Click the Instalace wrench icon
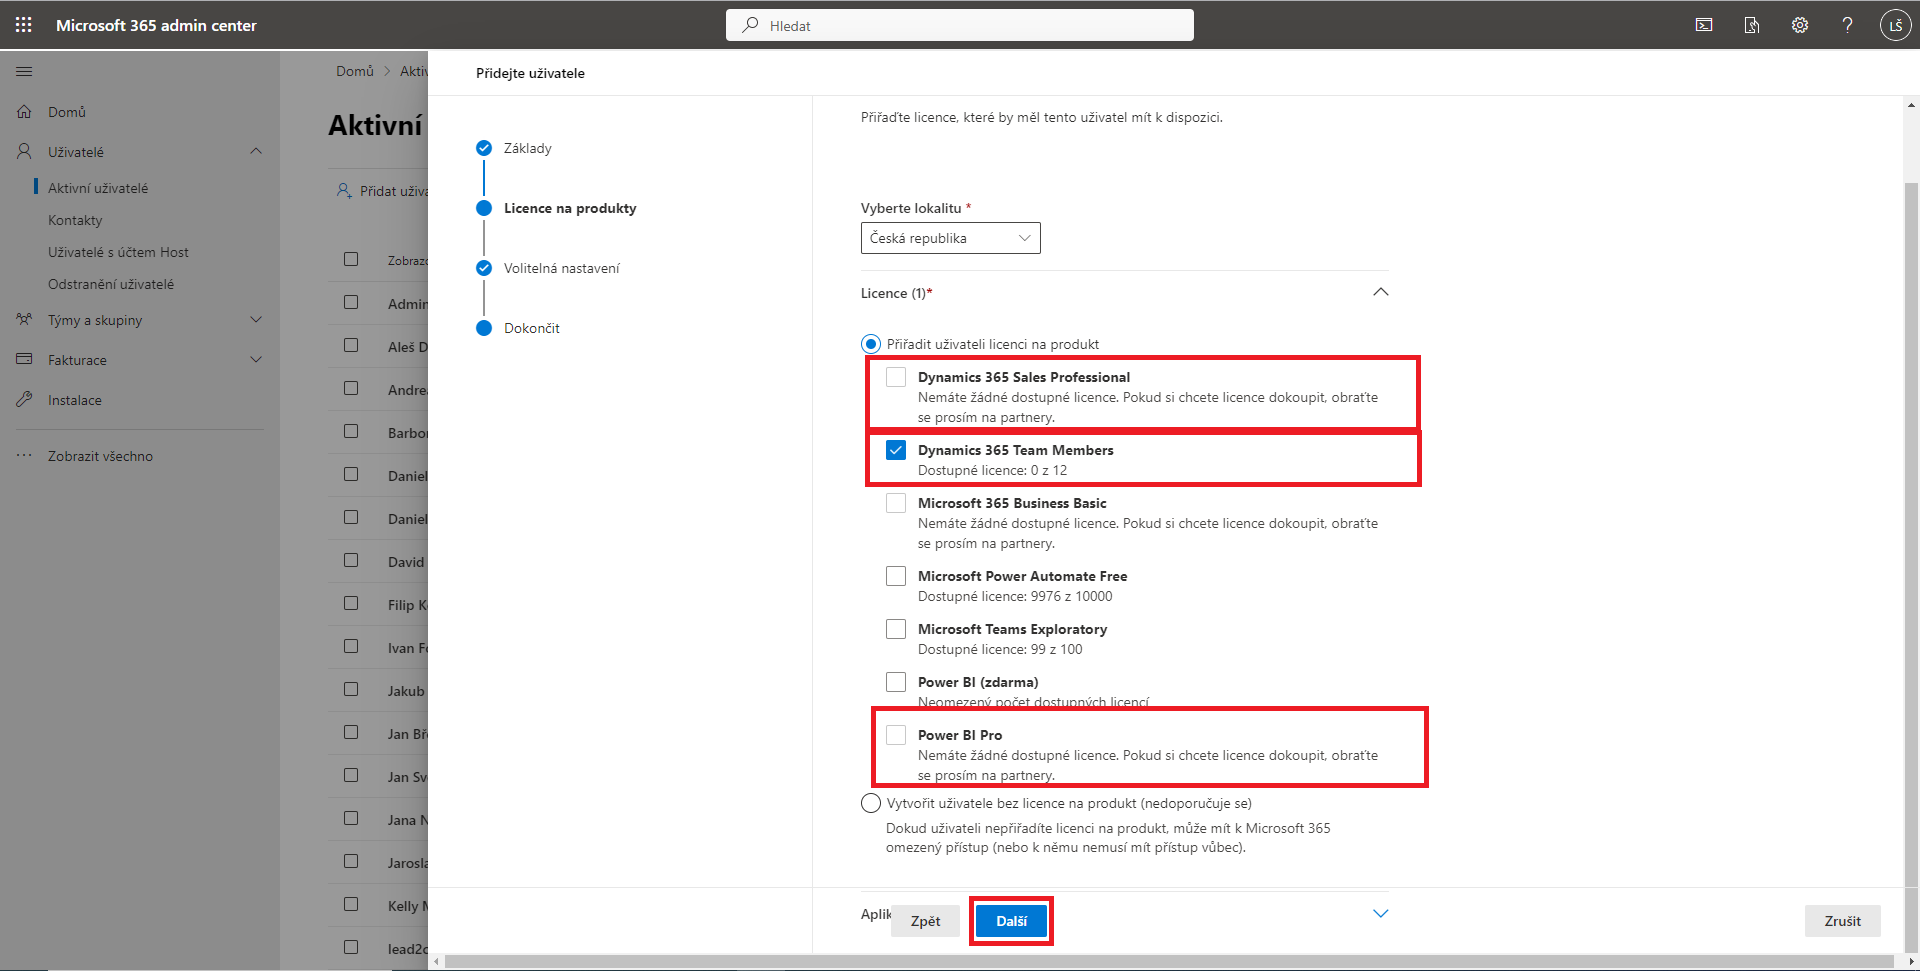Viewport: 1920px width, 971px height. 24,400
